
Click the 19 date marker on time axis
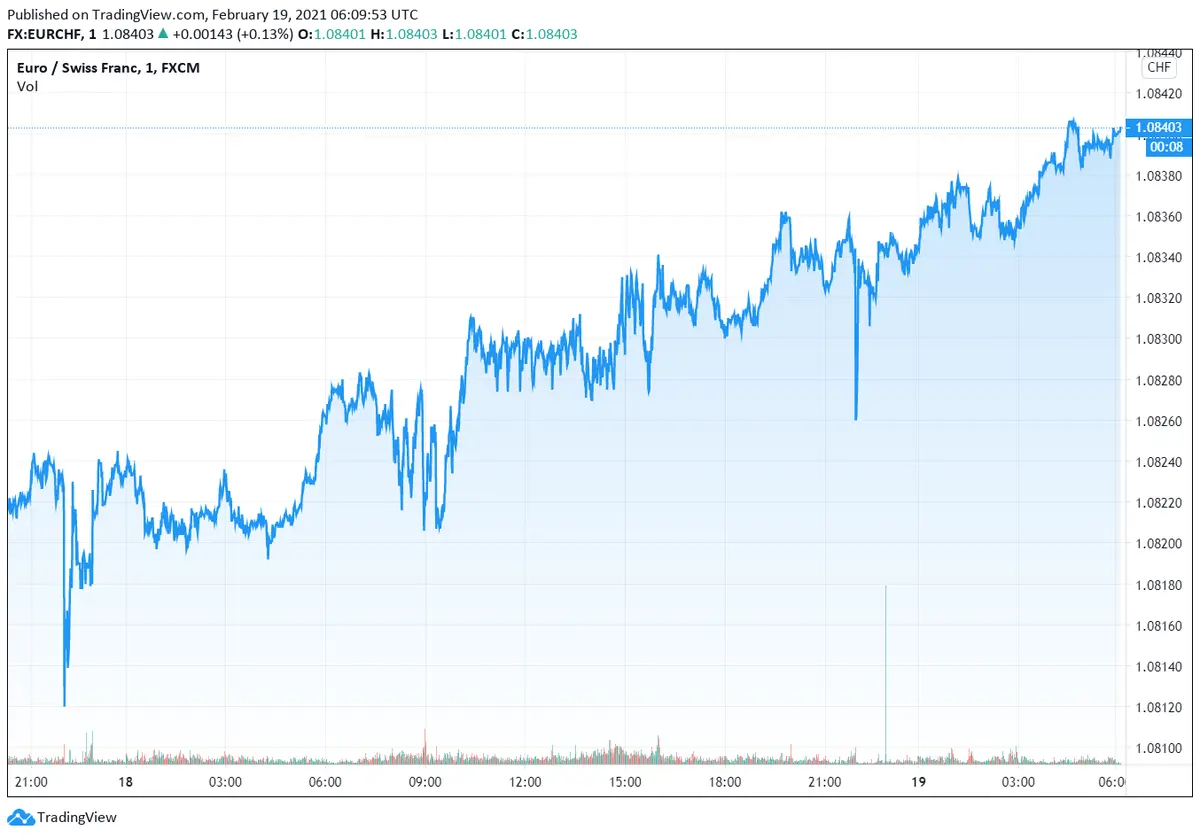coord(918,782)
